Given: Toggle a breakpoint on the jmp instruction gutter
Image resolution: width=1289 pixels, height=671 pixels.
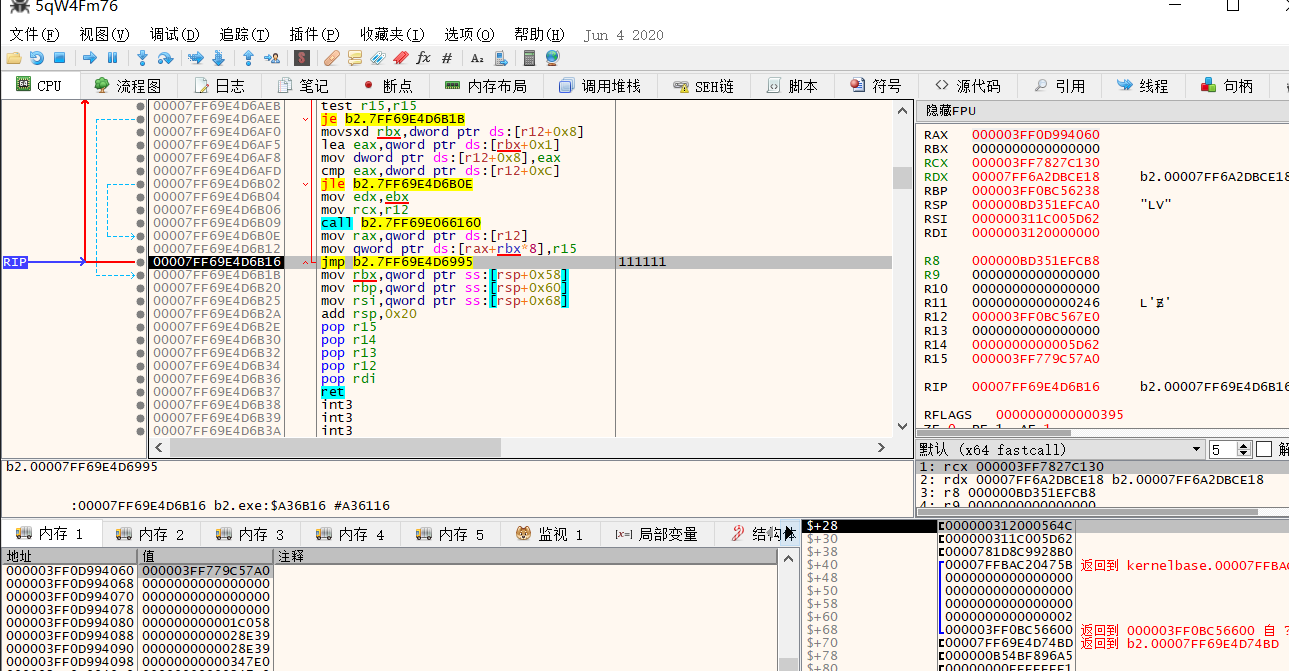Looking at the screenshot, I should click(140, 261).
